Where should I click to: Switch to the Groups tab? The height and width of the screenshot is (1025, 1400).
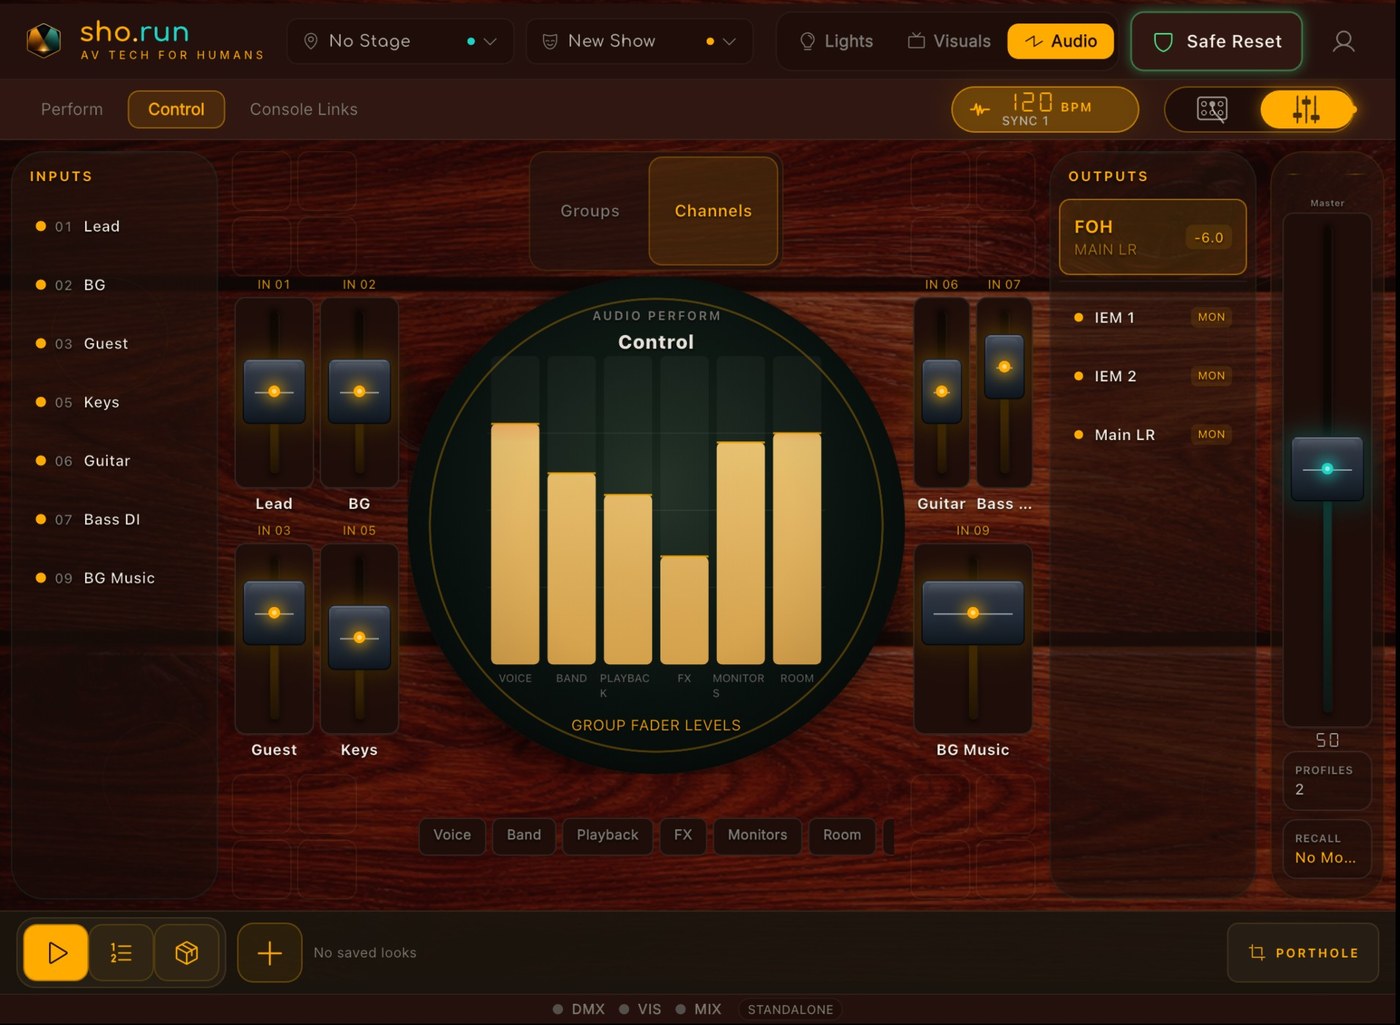pos(590,211)
